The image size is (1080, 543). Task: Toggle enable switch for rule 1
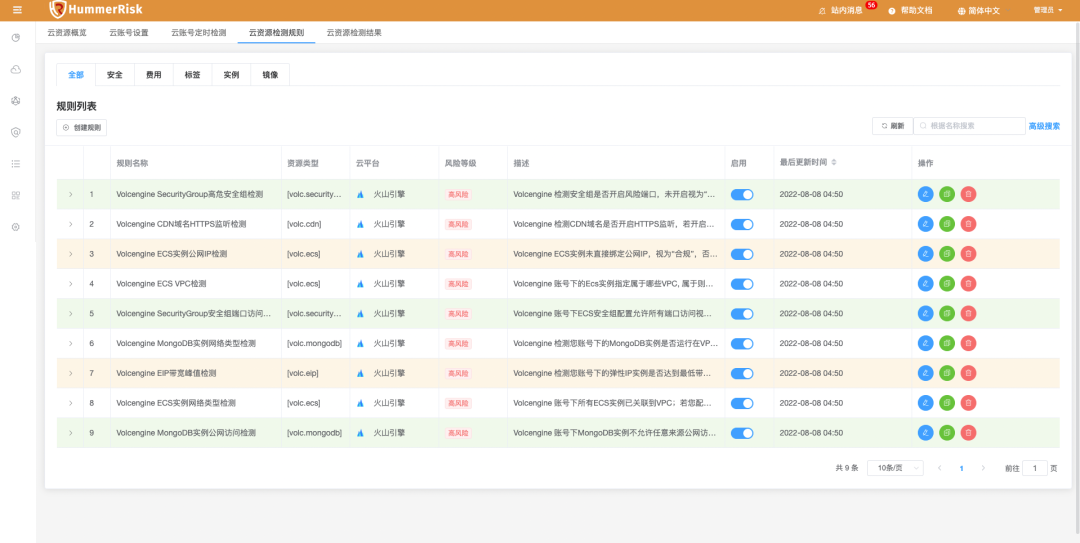(742, 194)
